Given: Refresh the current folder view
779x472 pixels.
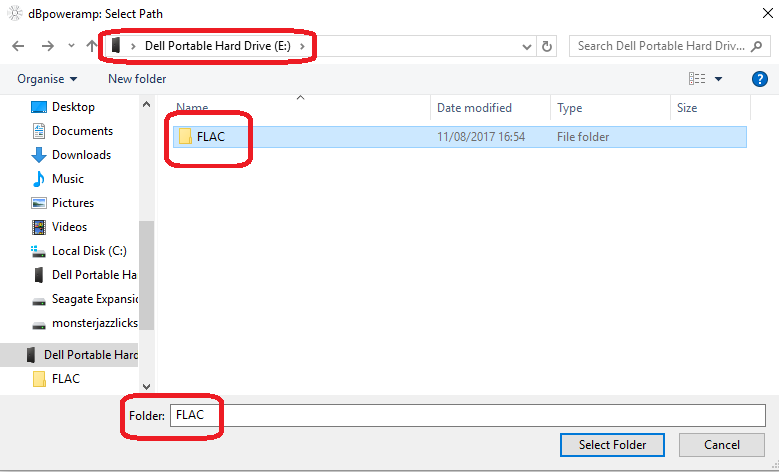Looking at the screenshot, I should pyautogui.click(x=547, y=46).
